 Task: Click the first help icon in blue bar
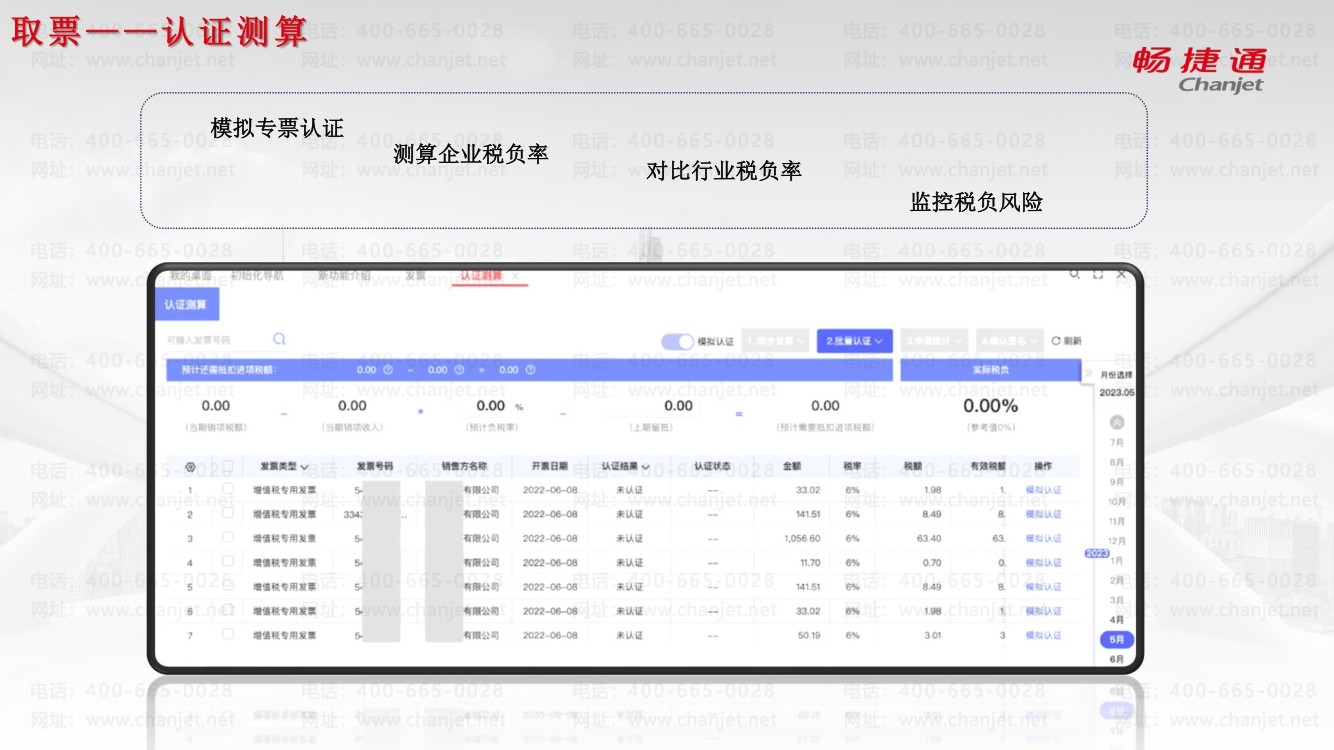click(x=387, y=370)
